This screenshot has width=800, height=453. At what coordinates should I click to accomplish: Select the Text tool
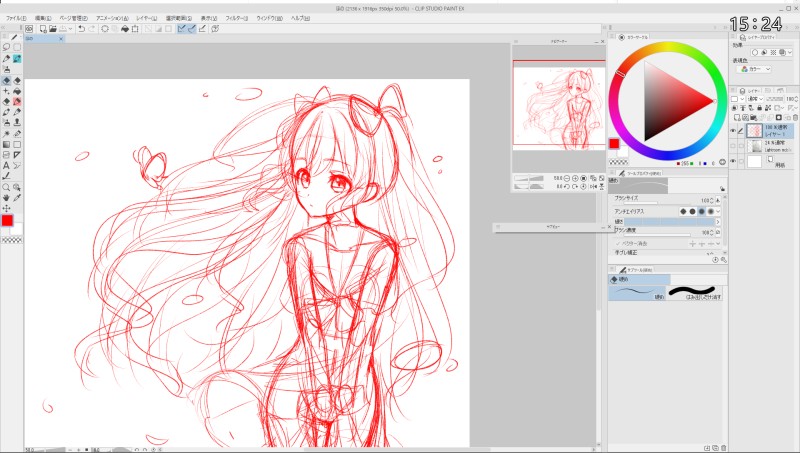[6, 165]
